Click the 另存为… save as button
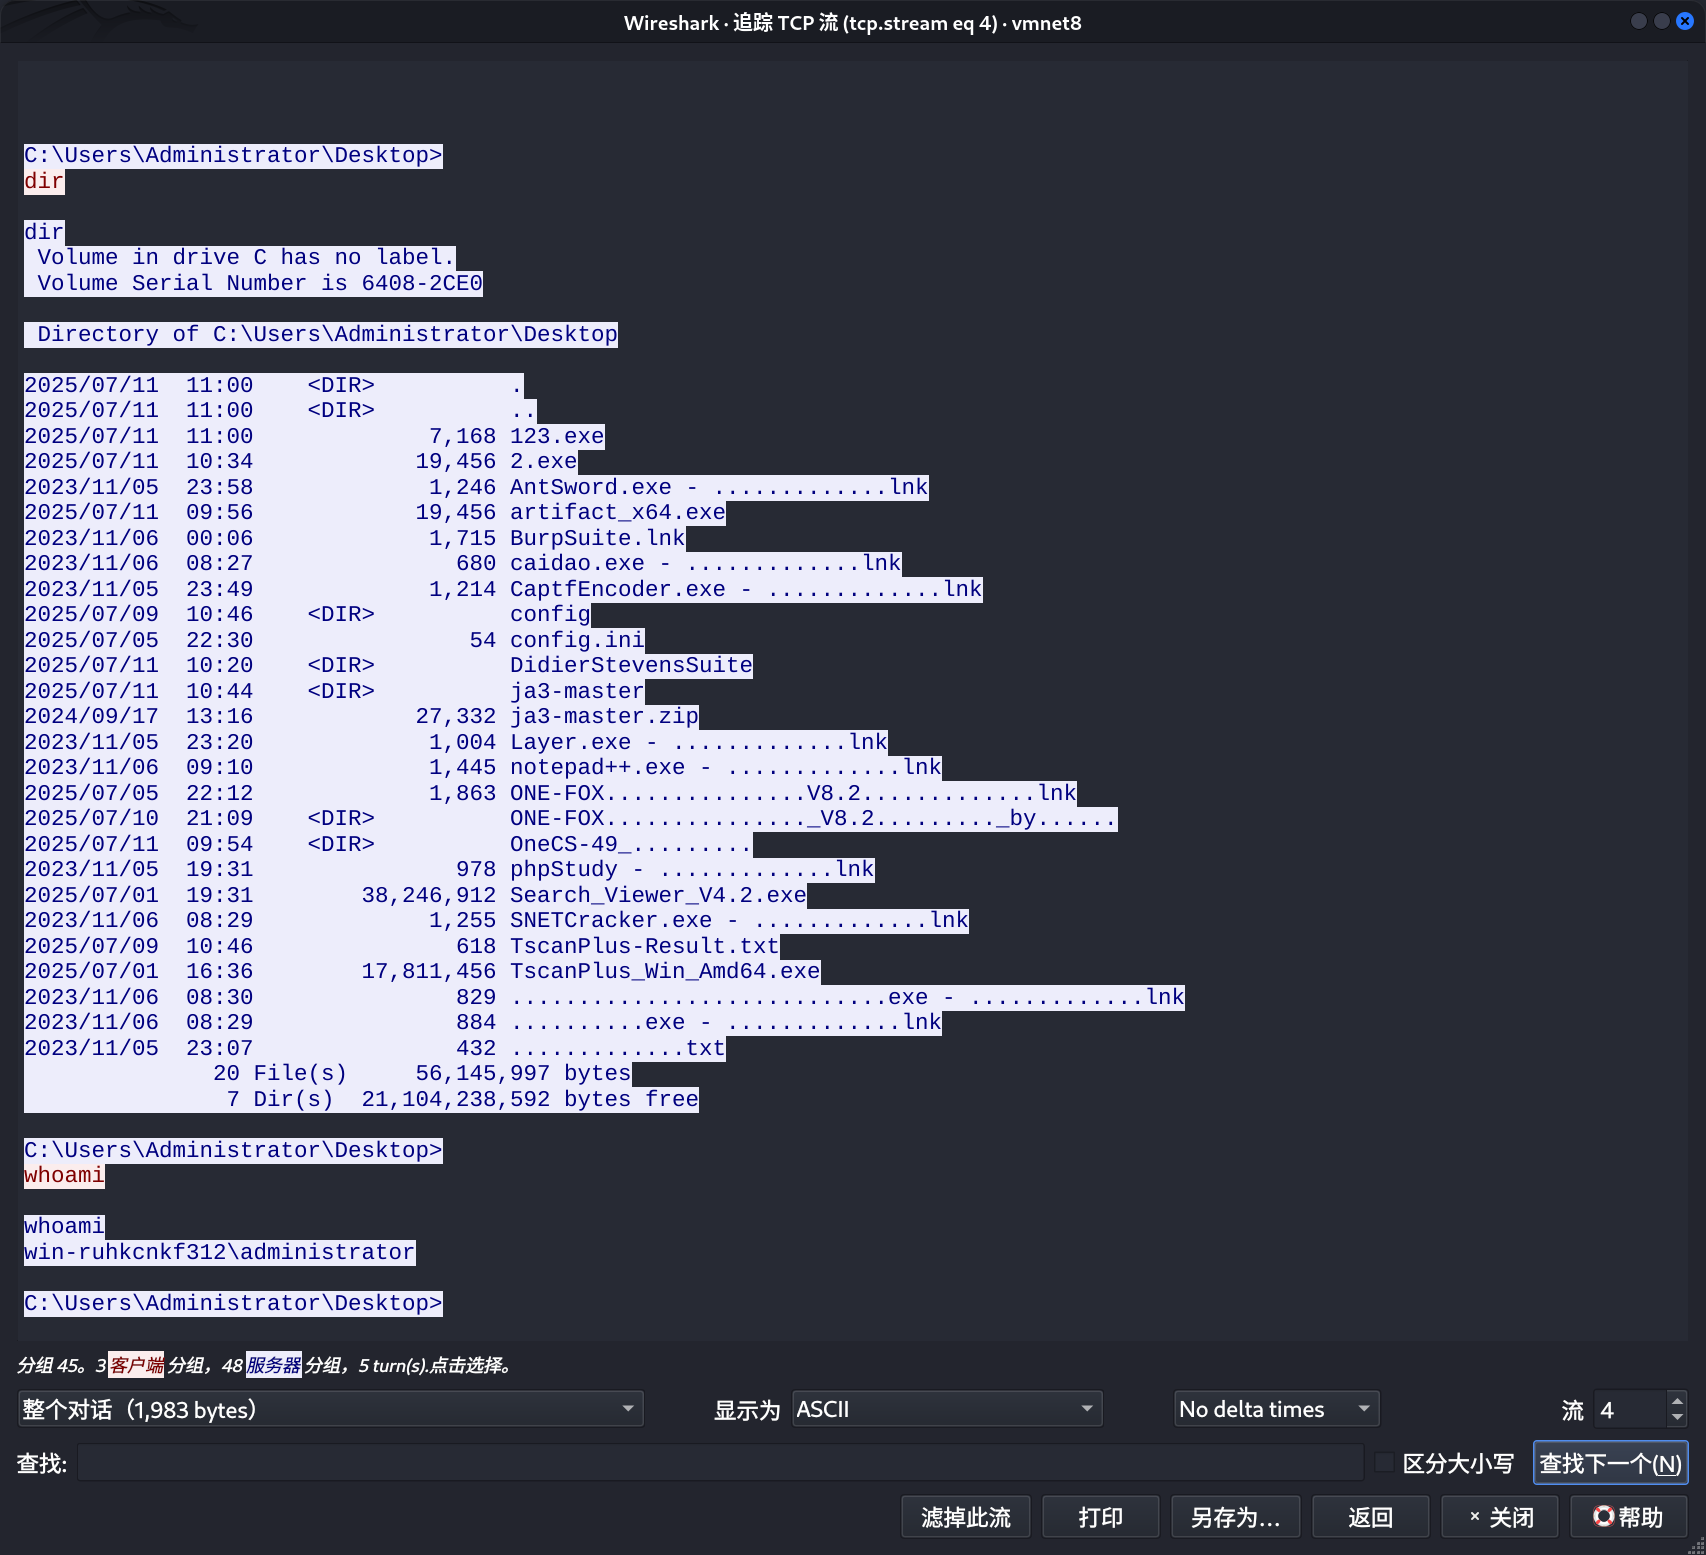The image size is (1706, 1555). [1235, 1517]
